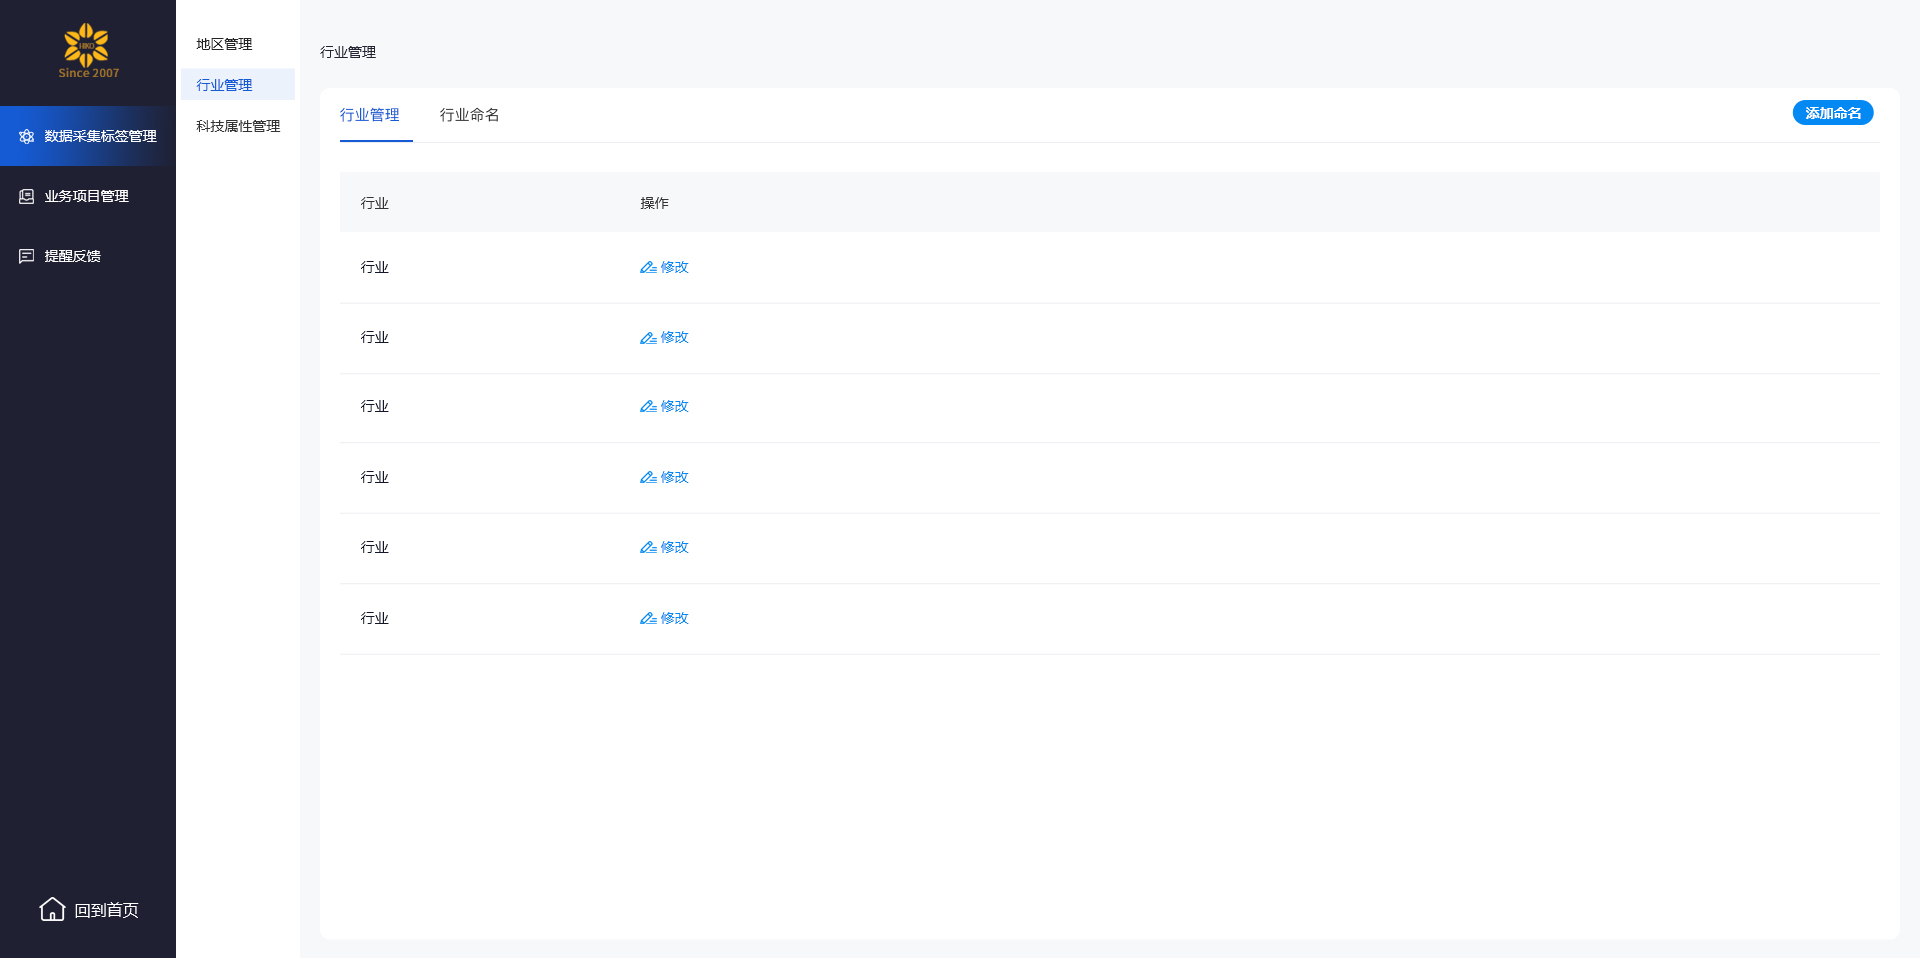The image size is (1920, 958).
Task: Switch to the 行业命名 tab
Action: pos(469,115)
